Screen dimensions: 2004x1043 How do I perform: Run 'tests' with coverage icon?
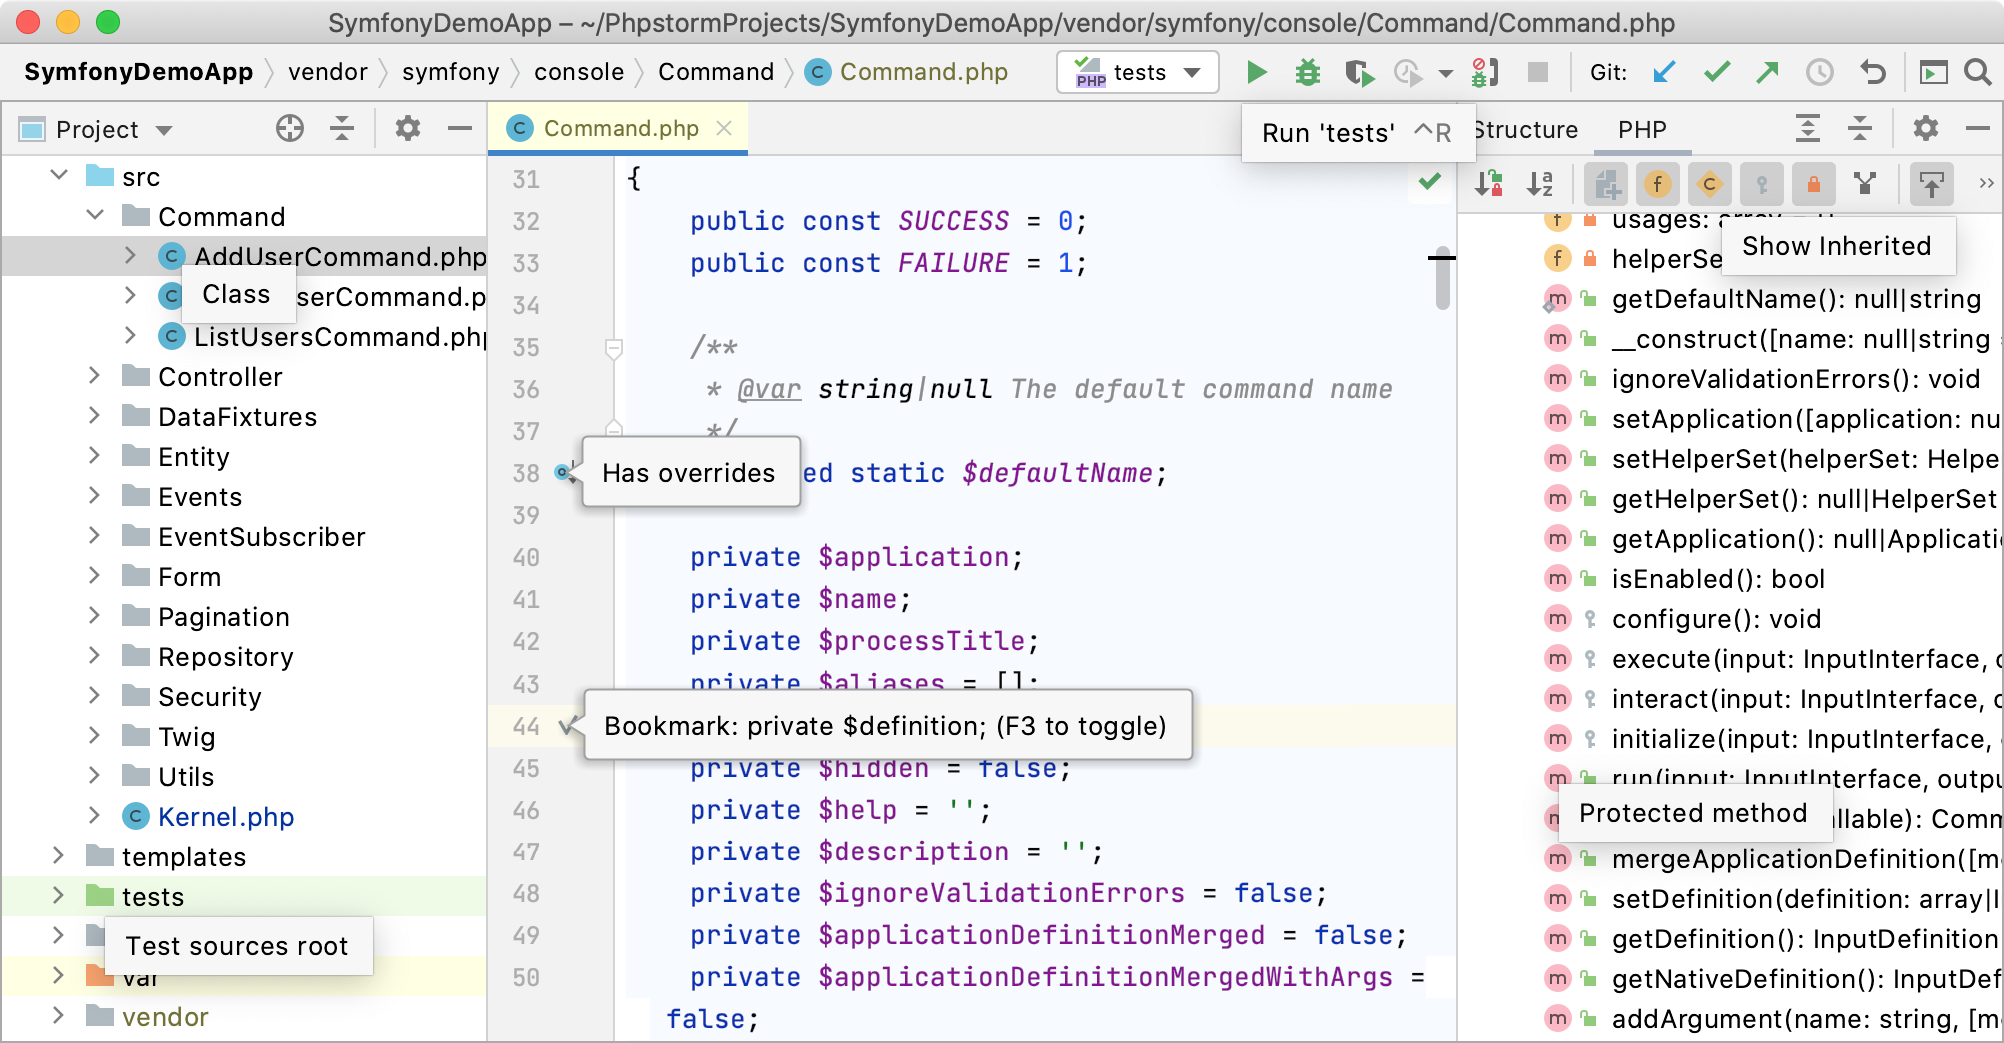click(1360, 72)
